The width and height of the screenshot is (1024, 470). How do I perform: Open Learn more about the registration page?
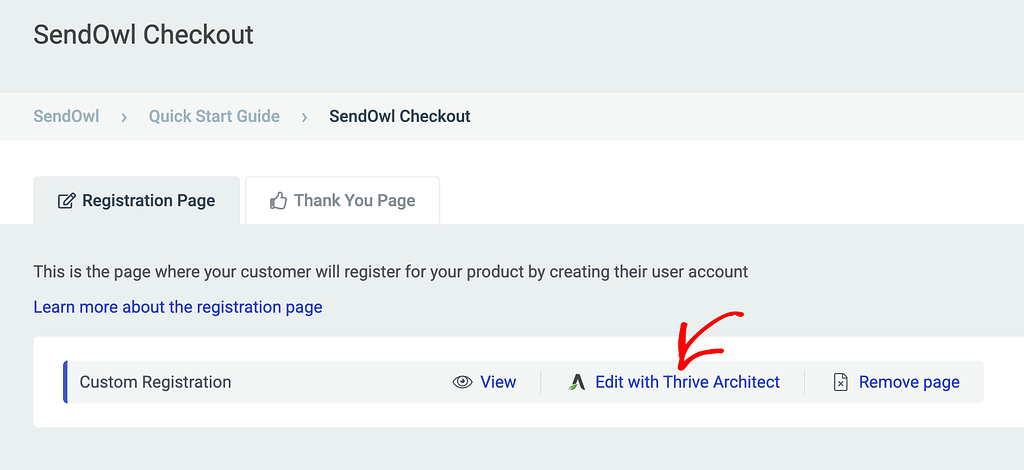point(178,307)
